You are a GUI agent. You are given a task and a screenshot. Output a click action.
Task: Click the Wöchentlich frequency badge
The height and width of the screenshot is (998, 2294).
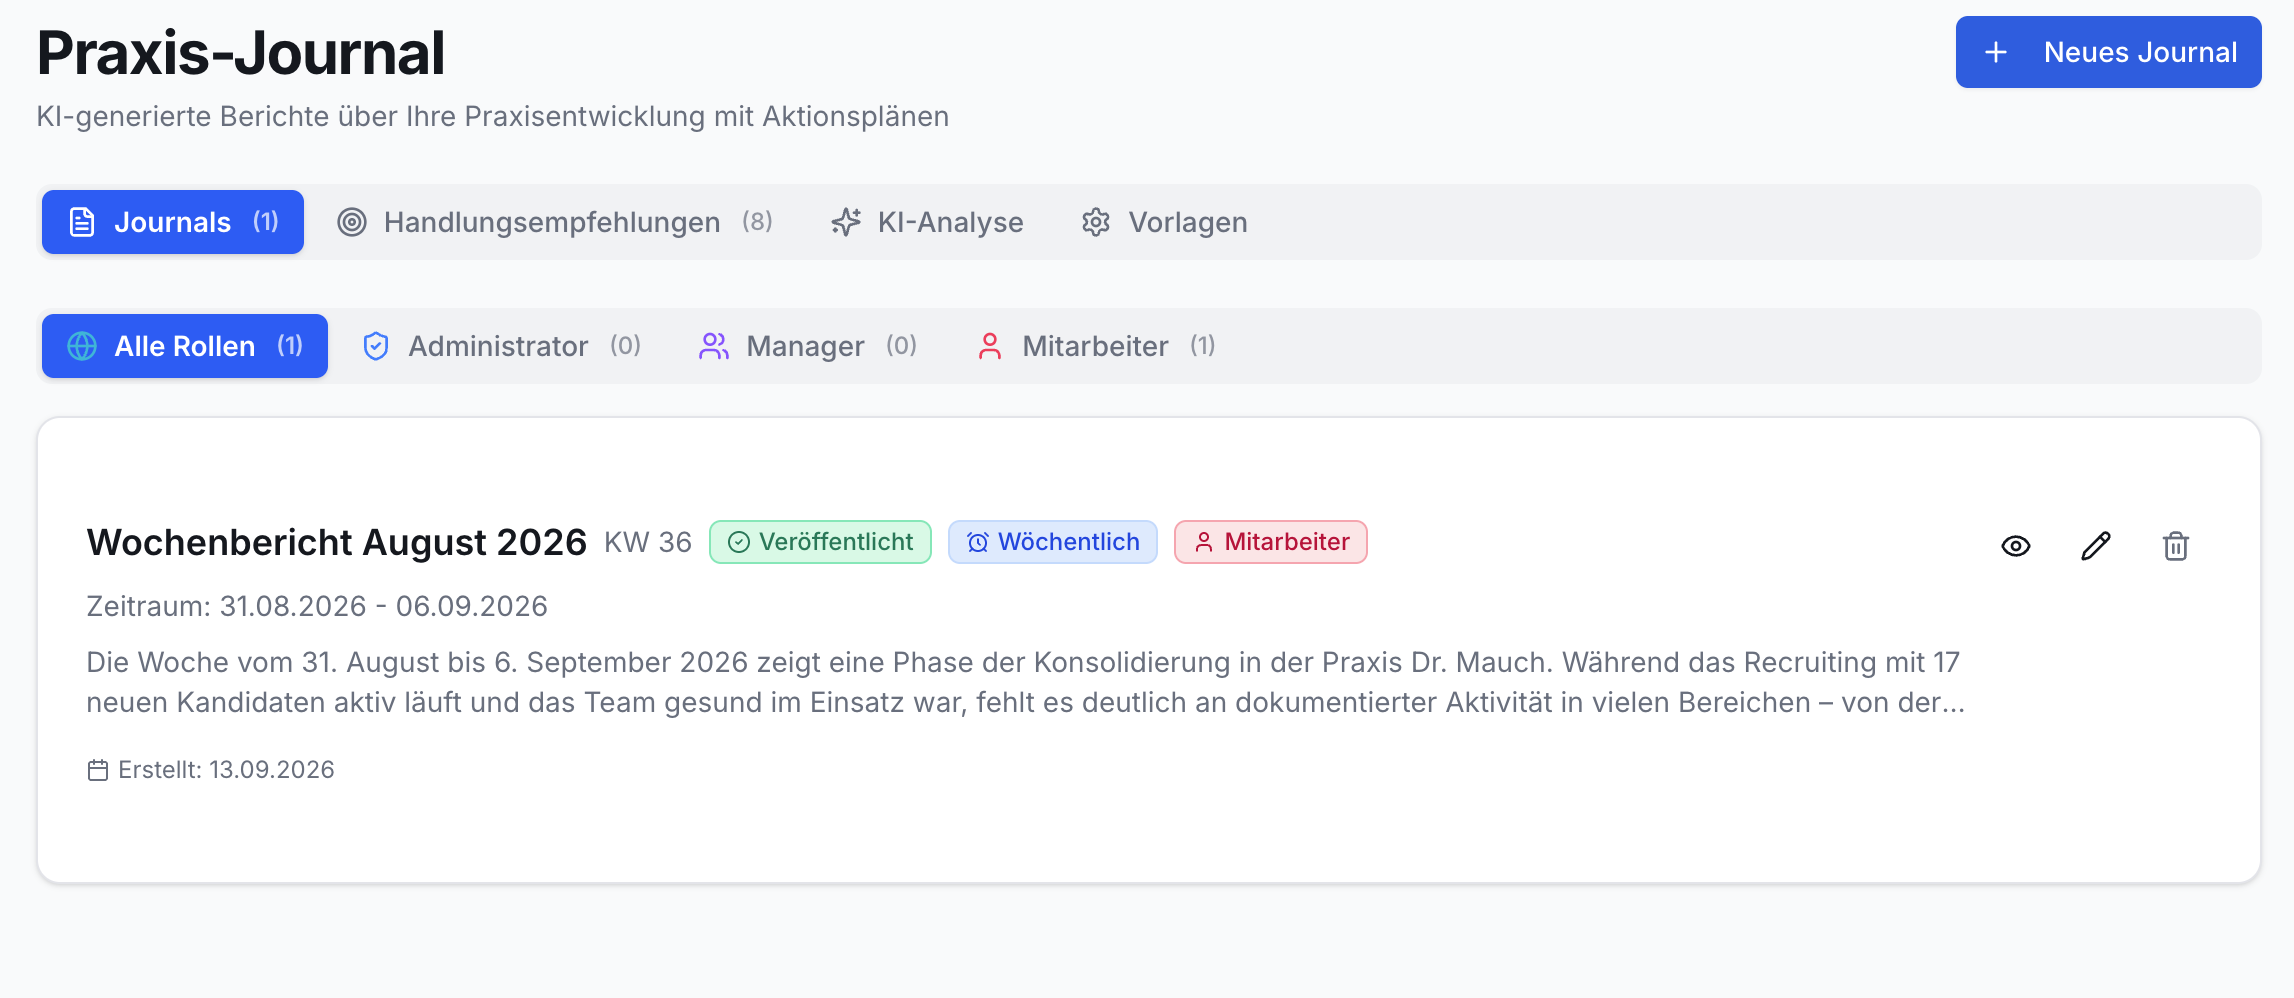click(x=1053, y=542)
